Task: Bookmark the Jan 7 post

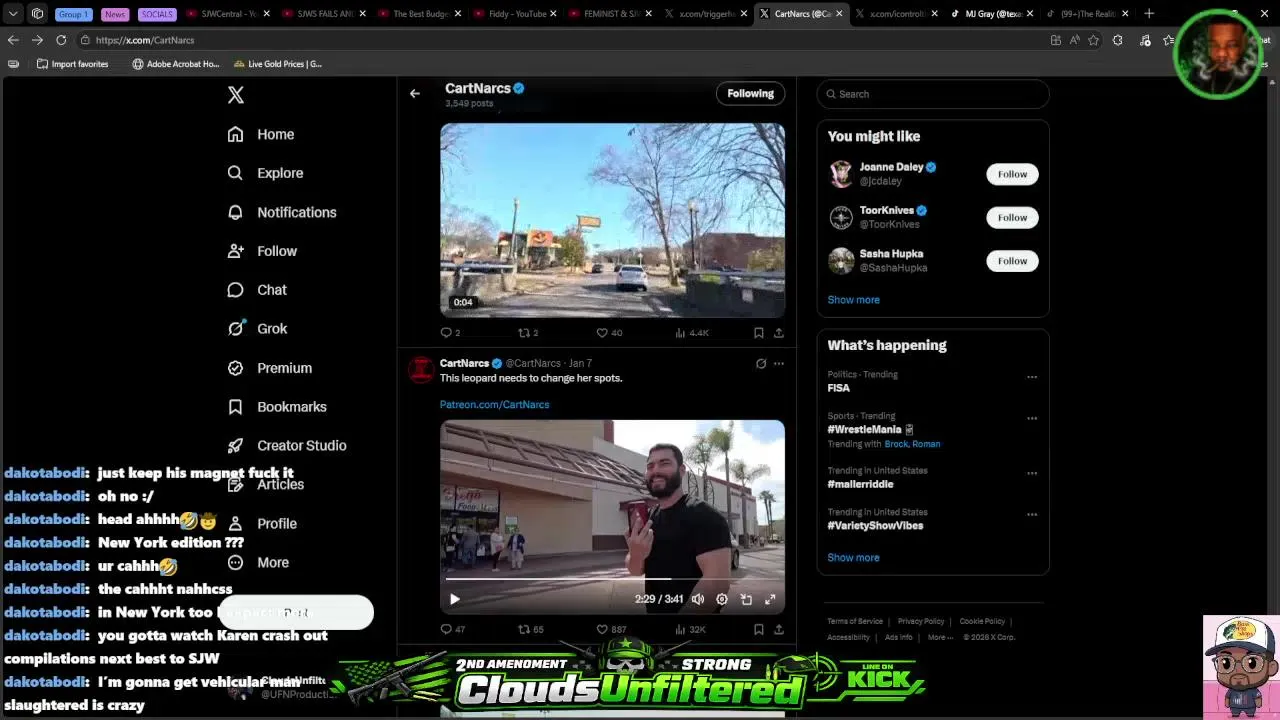Action: point(759,629)
